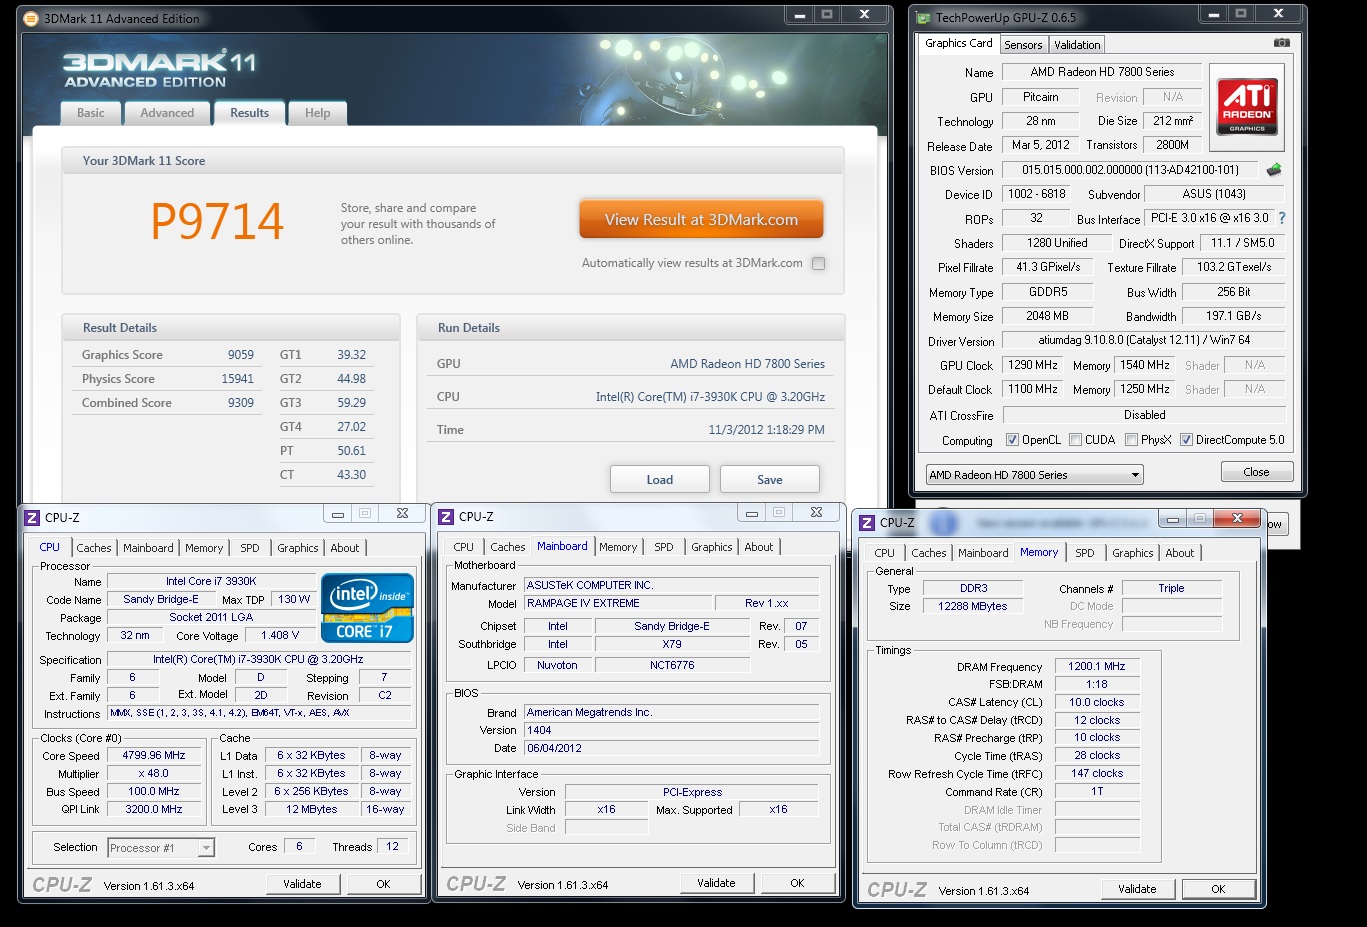Screen dimensions: 1367x927
Task: Open Processor #1 selection dropdown
Action: pyautogui.click(x=161, y=848)
